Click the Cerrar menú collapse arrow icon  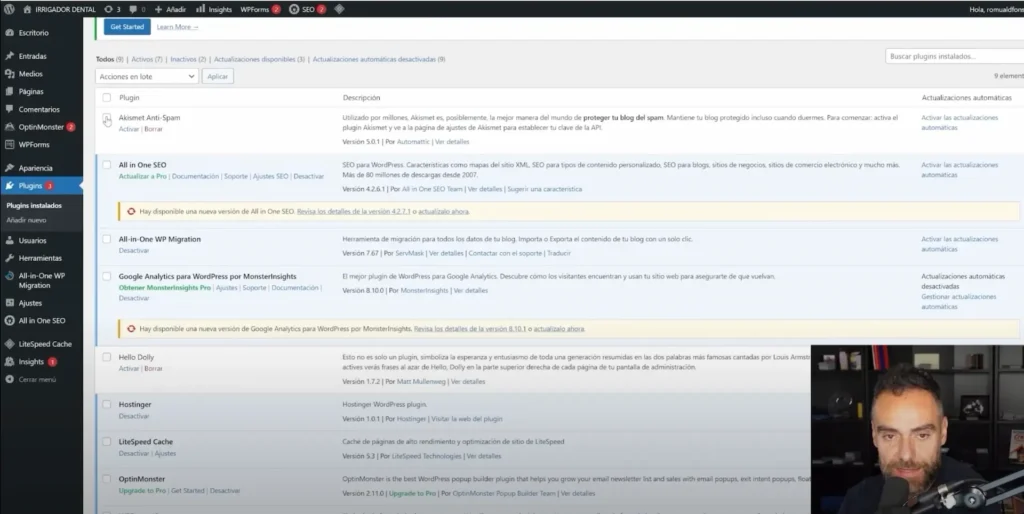9,379
